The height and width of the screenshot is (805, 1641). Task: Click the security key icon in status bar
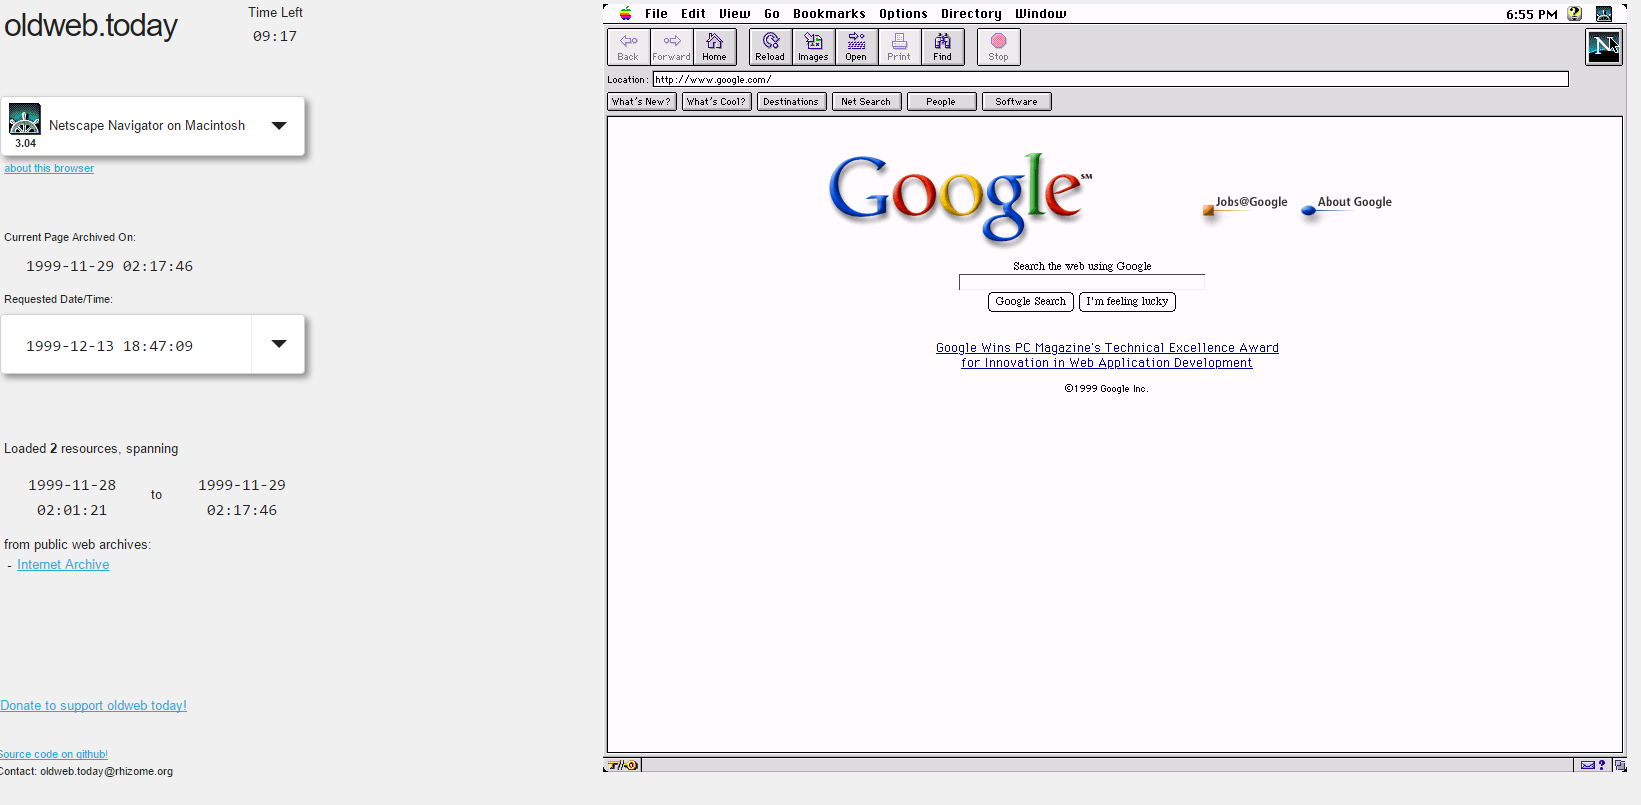click(623, 765)
